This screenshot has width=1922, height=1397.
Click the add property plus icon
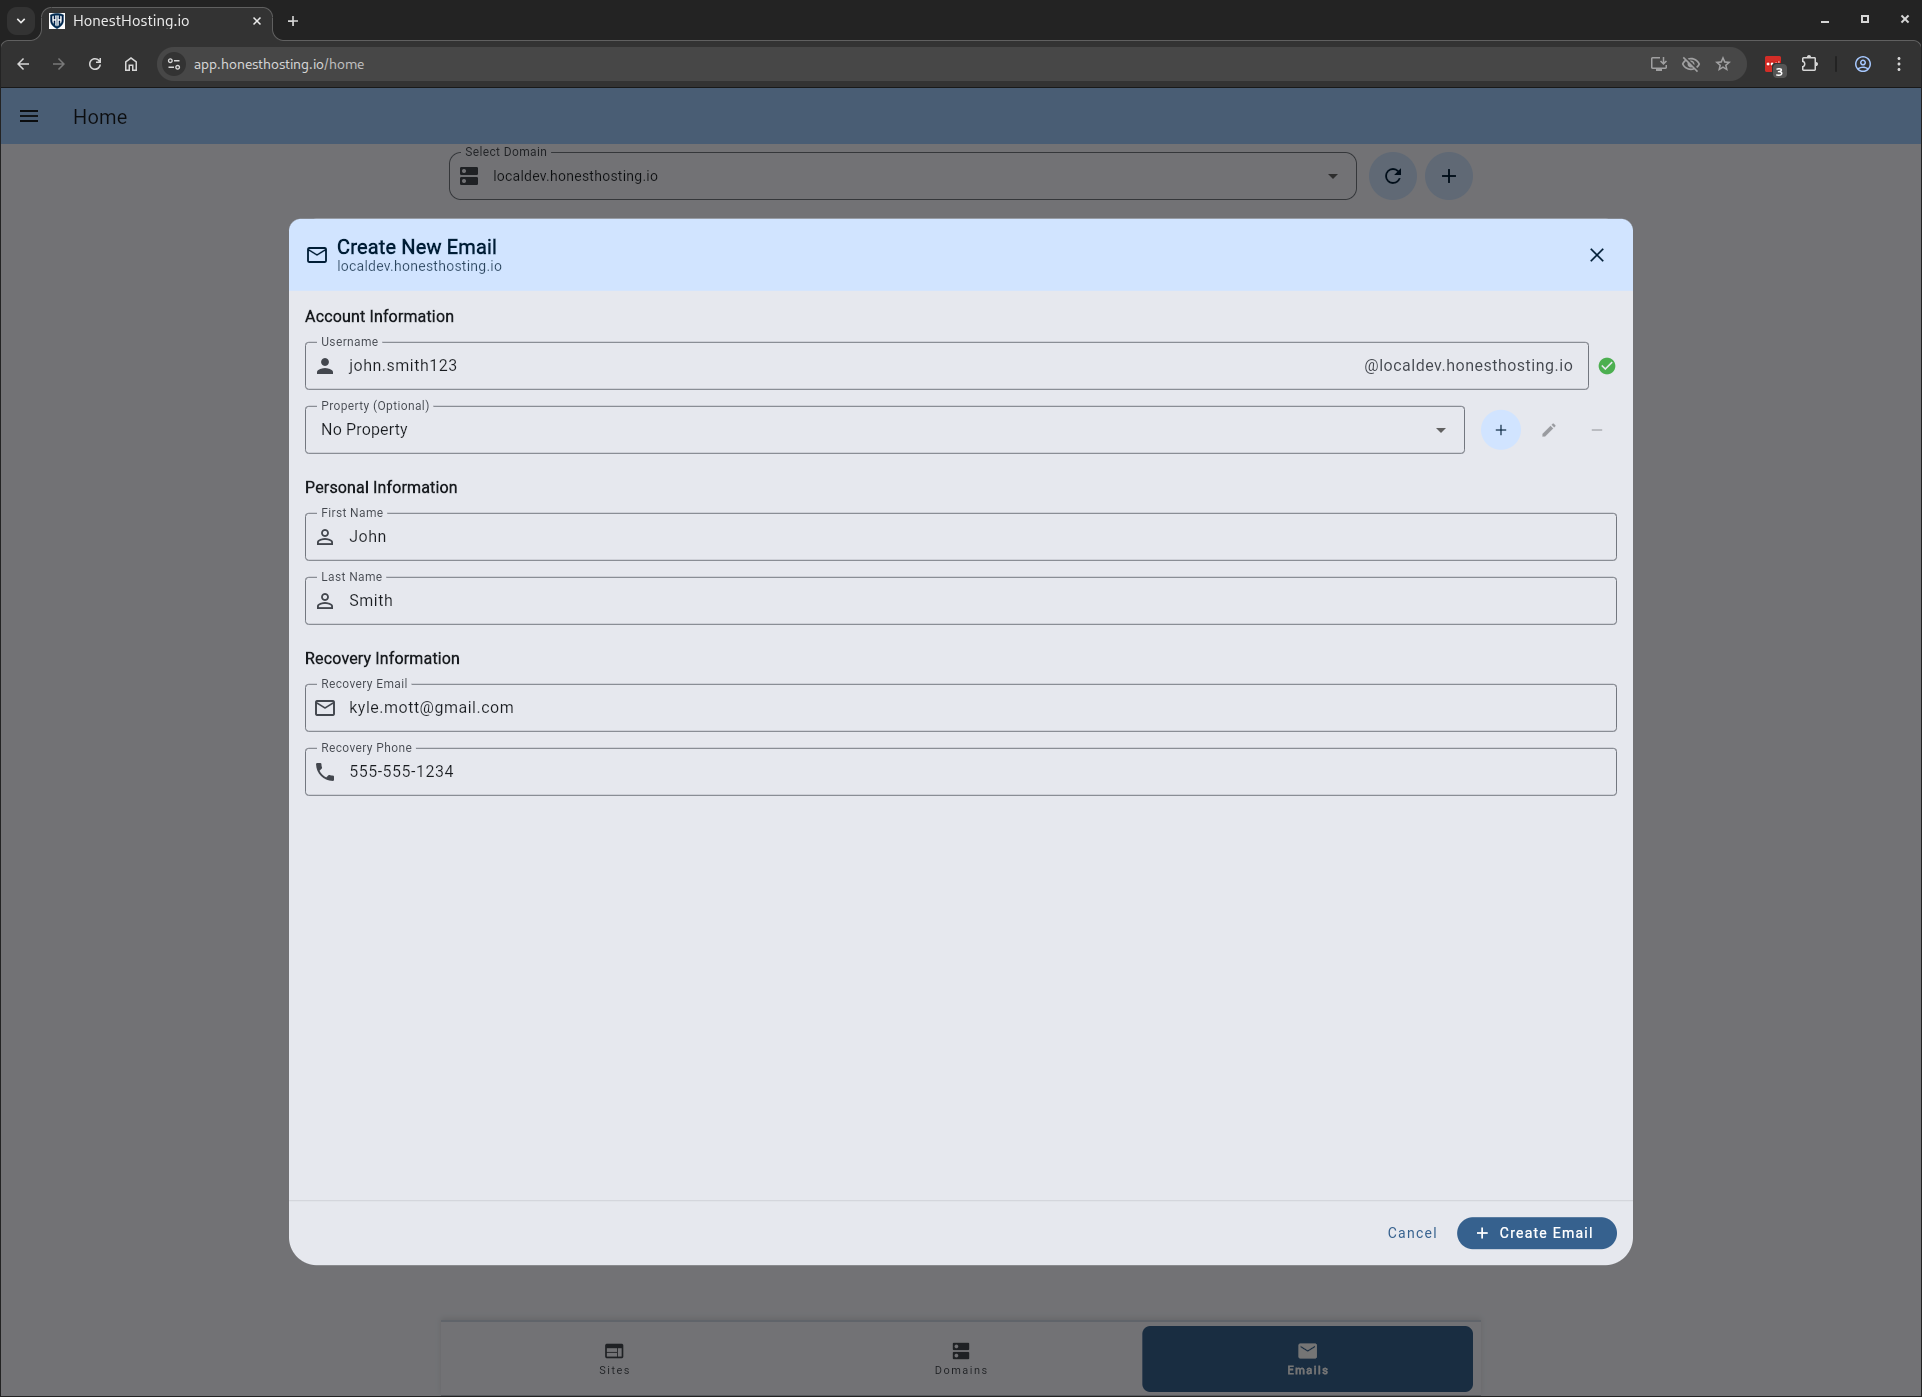1500,430
